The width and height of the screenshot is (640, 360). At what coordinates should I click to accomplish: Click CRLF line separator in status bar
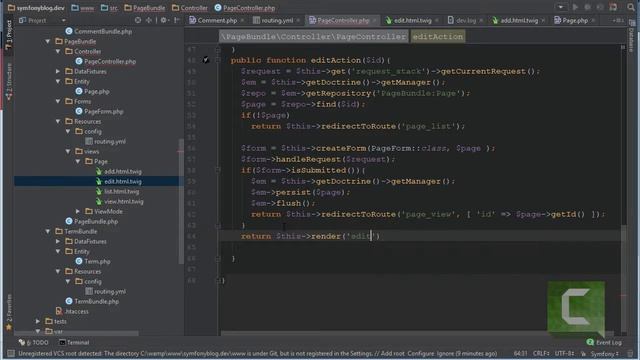click(541, 353)
